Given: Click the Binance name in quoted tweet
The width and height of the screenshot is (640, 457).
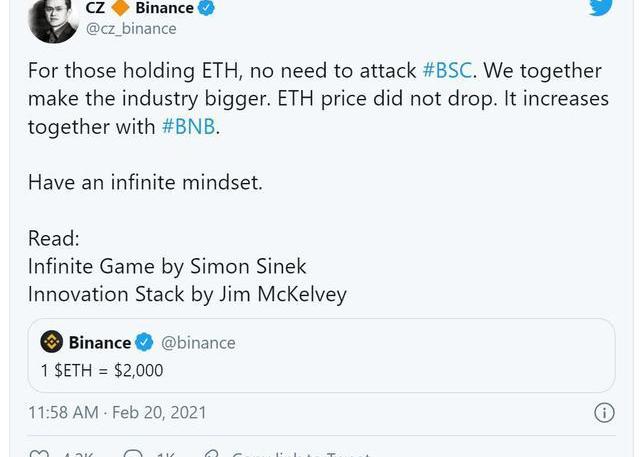Looking at the screenshot, I should (99, 342).
